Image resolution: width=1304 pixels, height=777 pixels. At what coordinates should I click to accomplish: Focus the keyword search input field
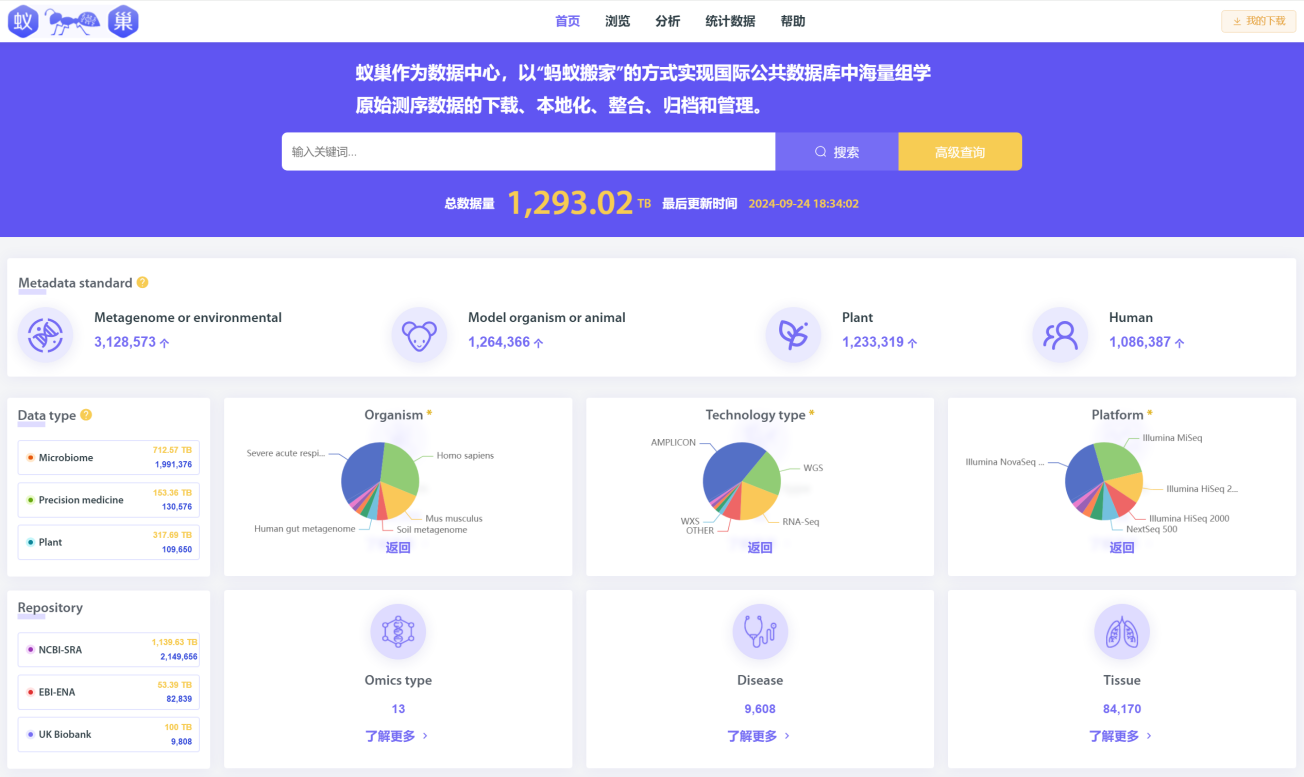click(528, 152)
